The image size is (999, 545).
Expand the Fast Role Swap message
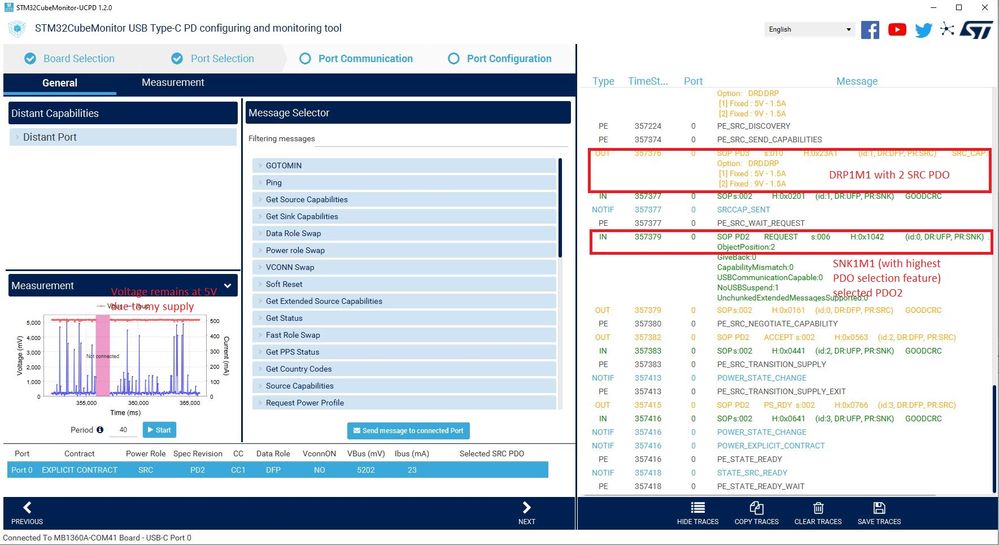click(x=405, y=335)
